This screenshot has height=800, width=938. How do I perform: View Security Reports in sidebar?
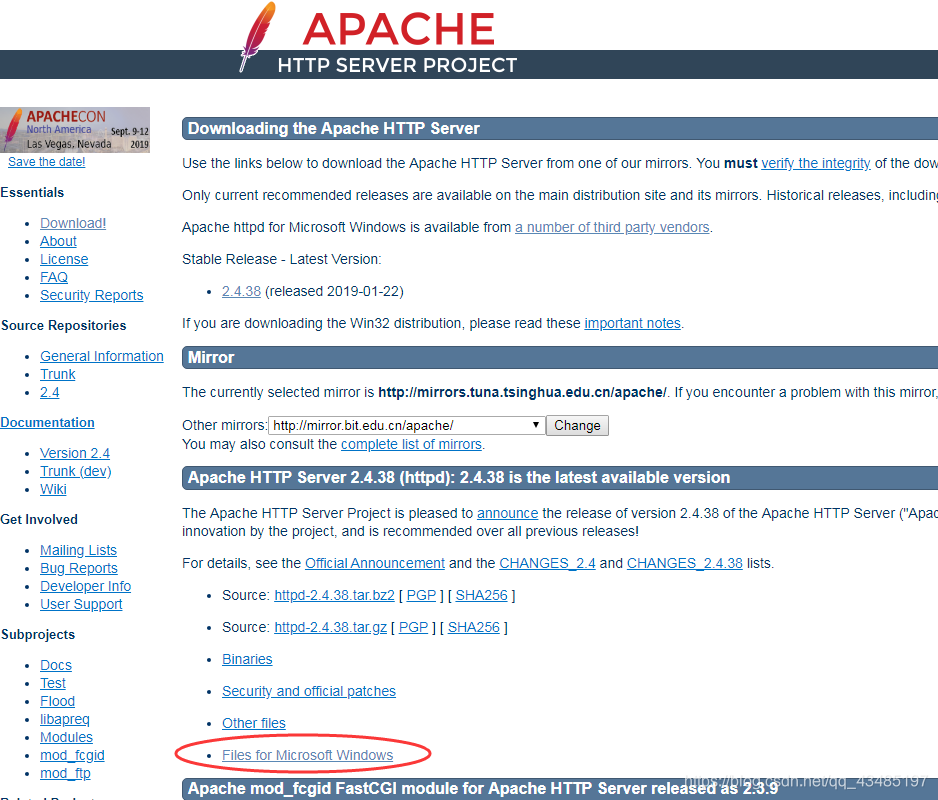point(92,295)
